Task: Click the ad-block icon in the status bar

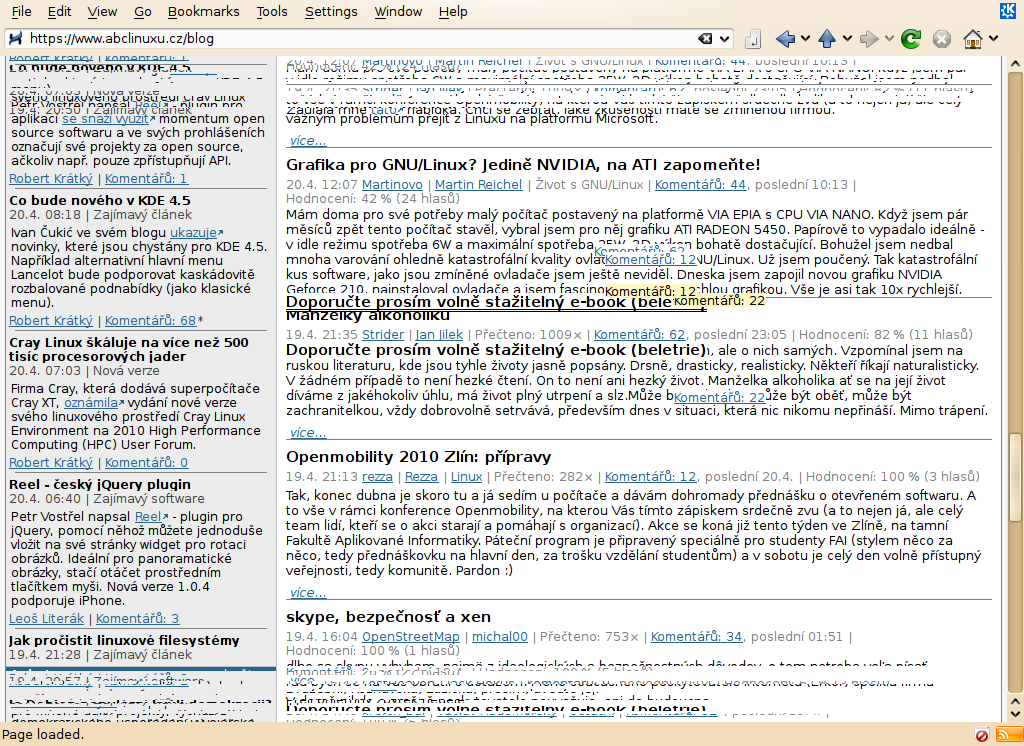Action: tap(982, 735)
